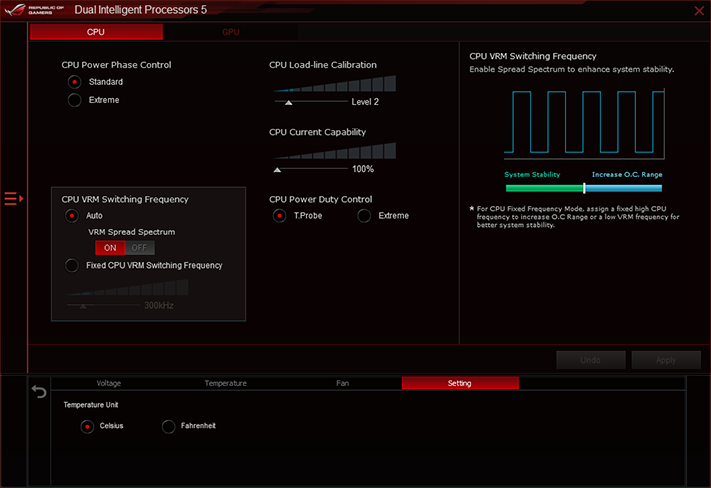Open the Voltage tab

click(109, 383)
